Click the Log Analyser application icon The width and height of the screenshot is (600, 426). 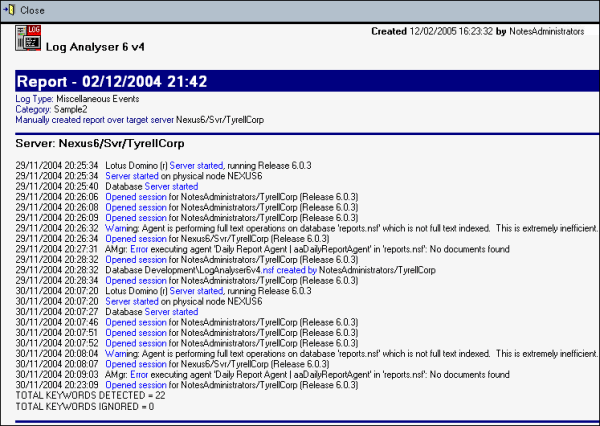[x=28, y=38]
